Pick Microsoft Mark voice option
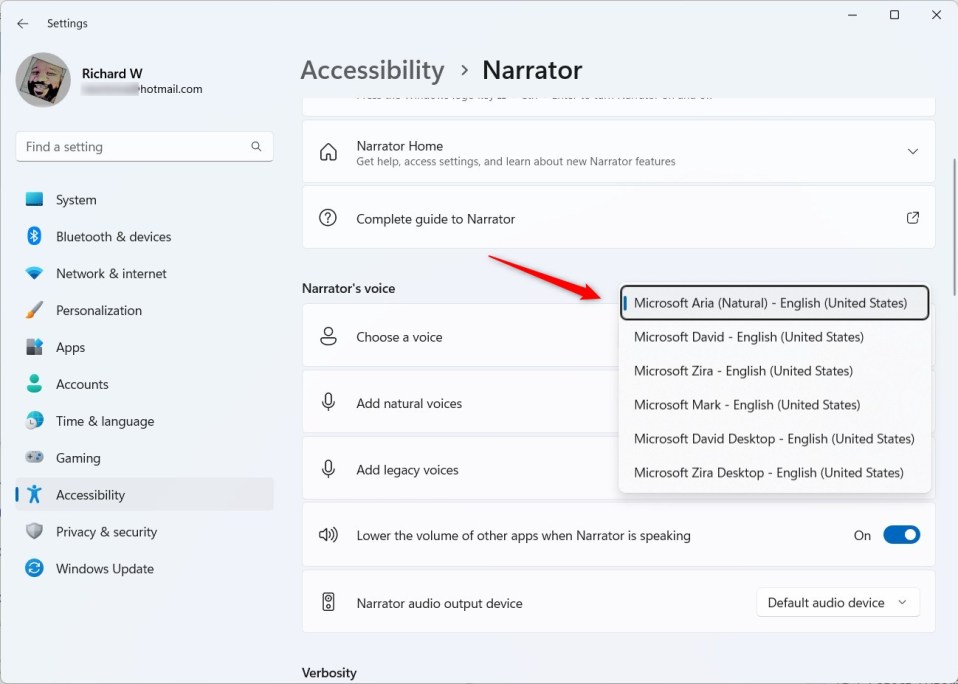 click(x=774, y=405)
